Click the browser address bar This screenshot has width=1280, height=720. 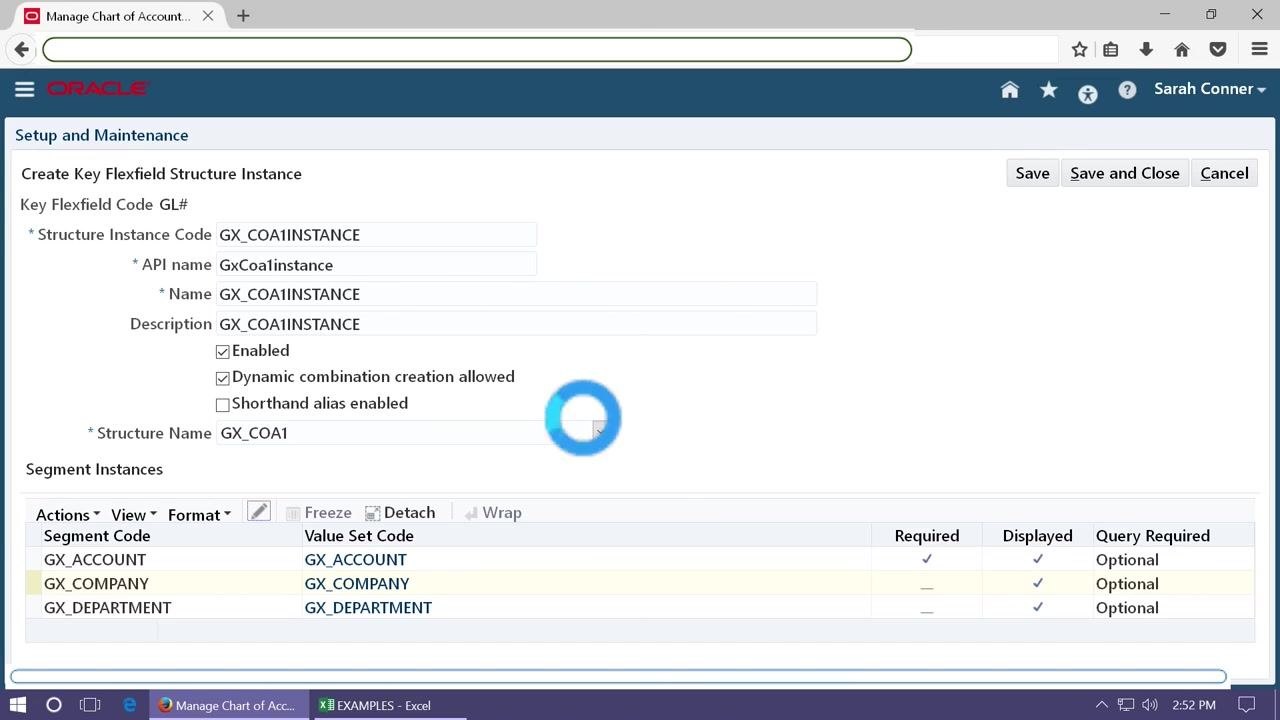click(477, 49)
